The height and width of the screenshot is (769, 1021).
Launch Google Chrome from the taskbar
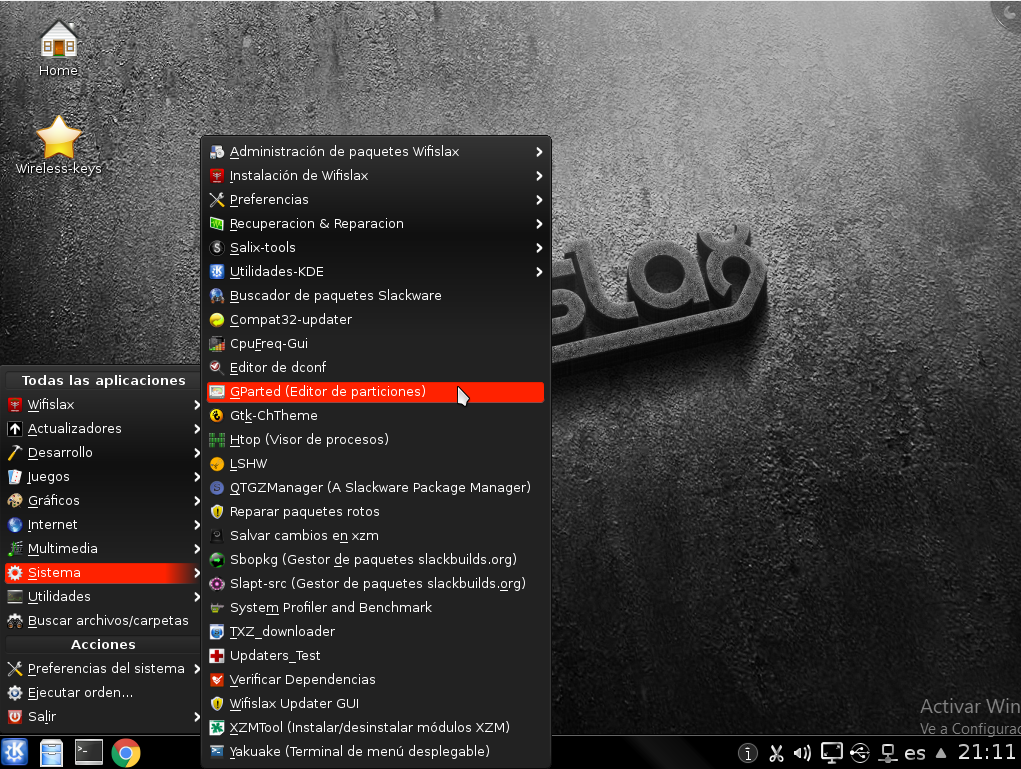tap(126, 752)
